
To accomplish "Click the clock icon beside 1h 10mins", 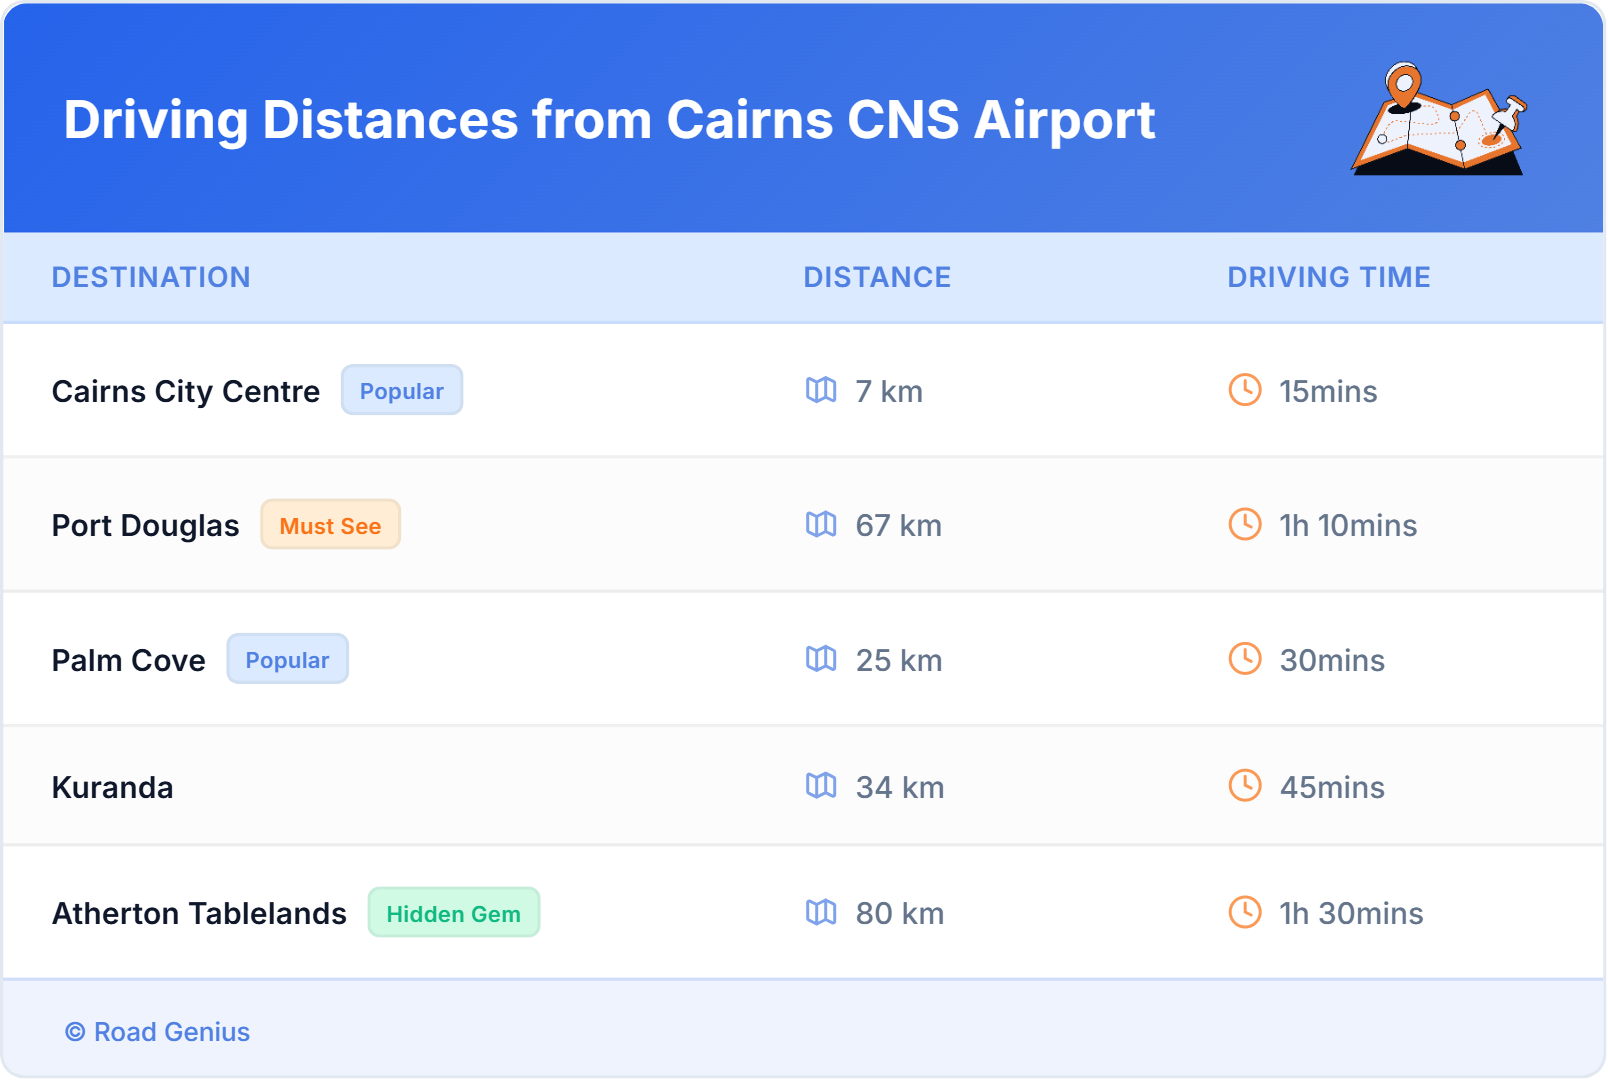I will pyautogui.click(x=1245, y=524).
